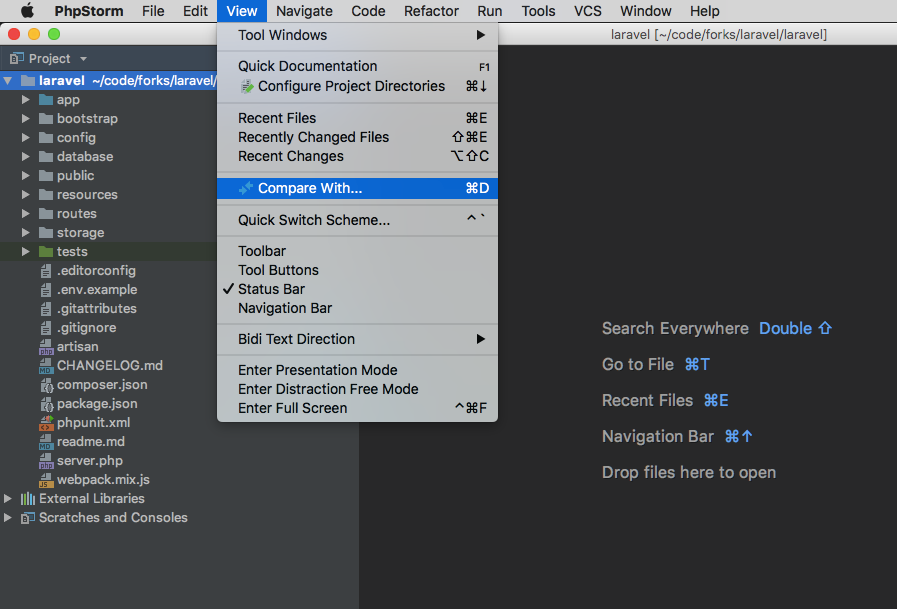Screen dimensions: 897x609
Task: Click the .env.example file icon
Action: pyautogui.click(x=46, y=289)
